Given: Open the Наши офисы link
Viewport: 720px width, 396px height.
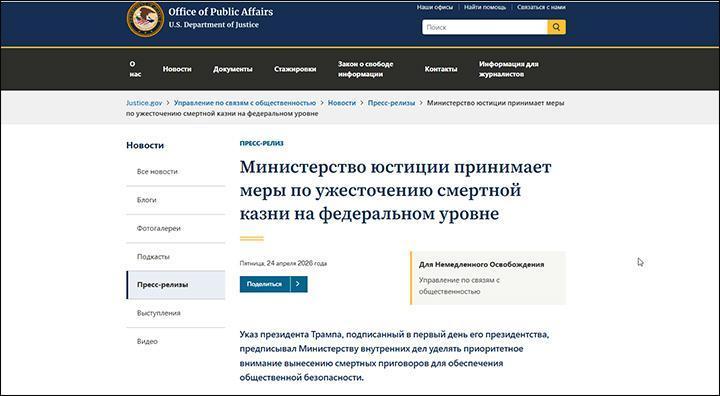Looking at the screenshot, I should click(434, 7).
